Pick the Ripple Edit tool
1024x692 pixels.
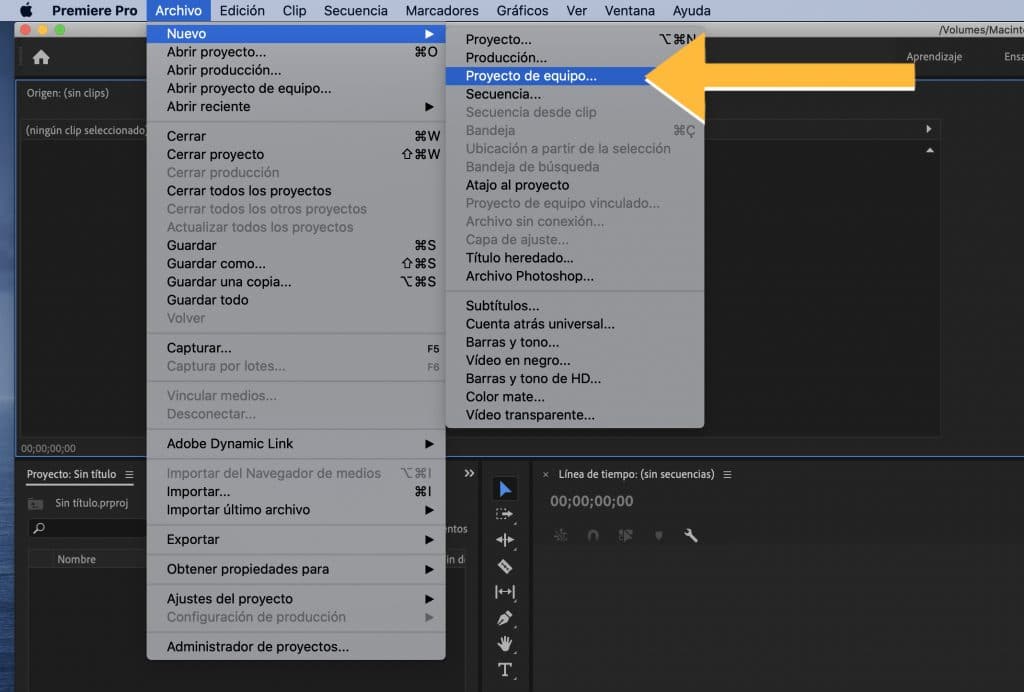tap(505, 540)
